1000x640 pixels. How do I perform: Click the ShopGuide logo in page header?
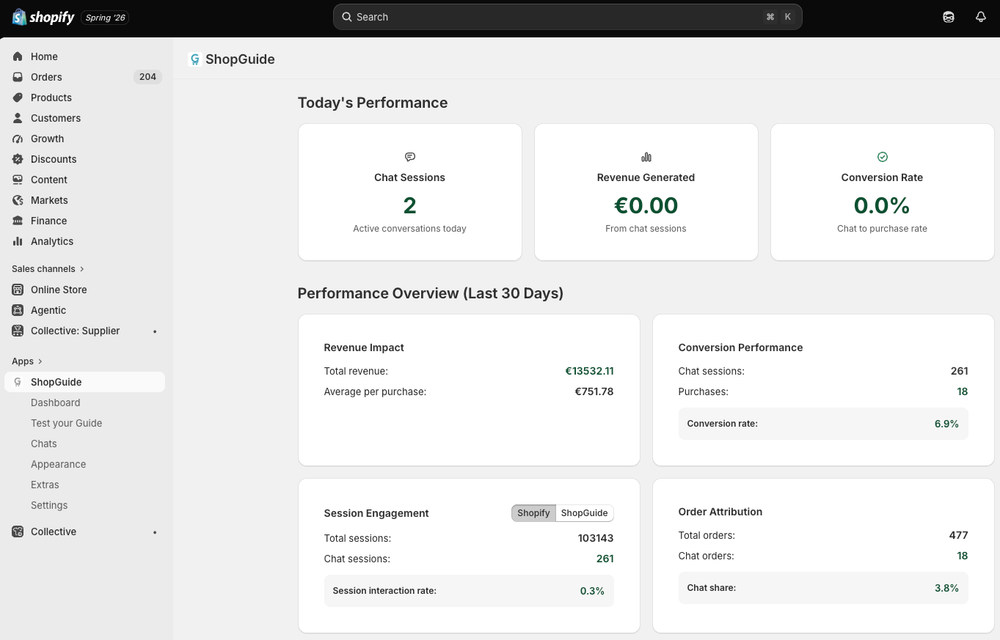click(x=195, y=59)
